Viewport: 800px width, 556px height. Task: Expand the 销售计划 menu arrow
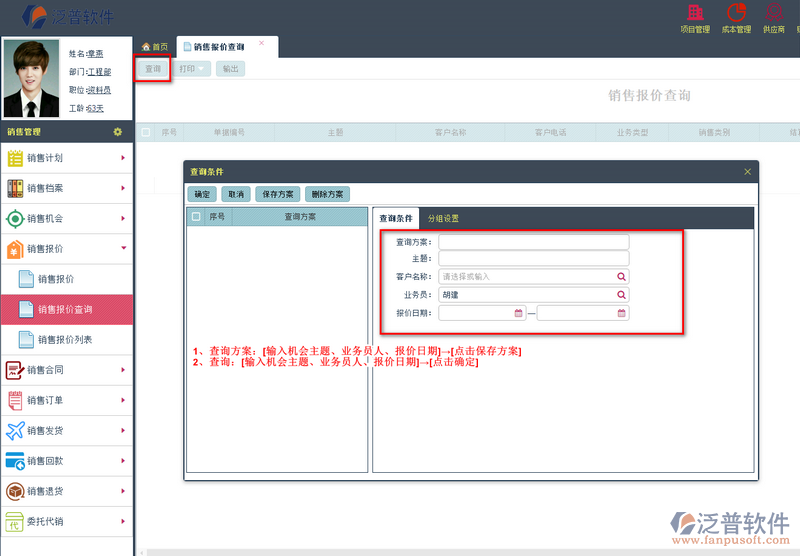click(123, 158)
